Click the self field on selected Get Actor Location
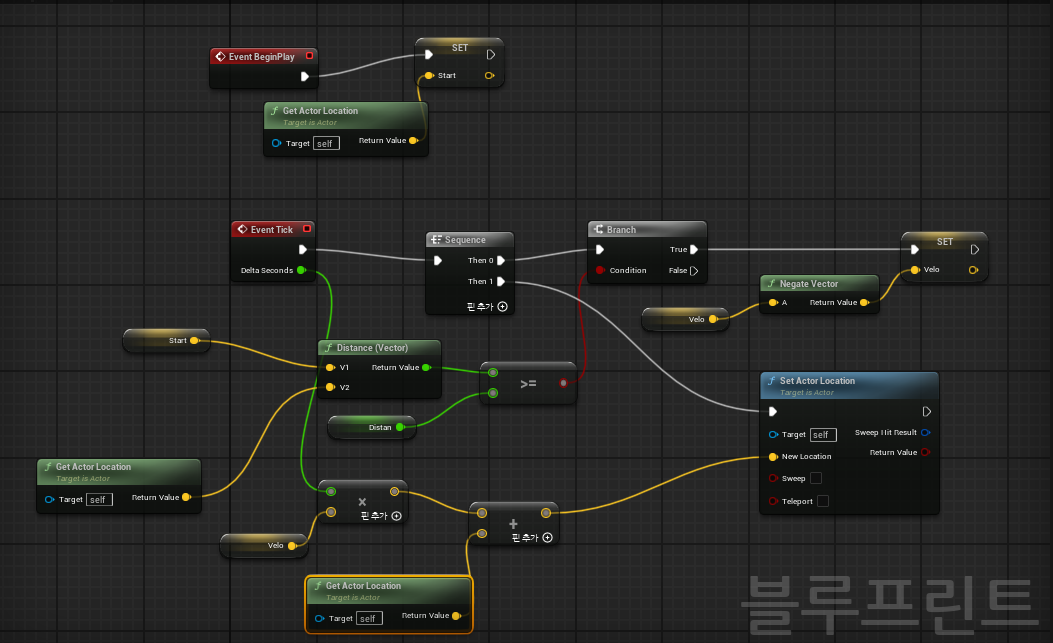 tap(369, 618)
